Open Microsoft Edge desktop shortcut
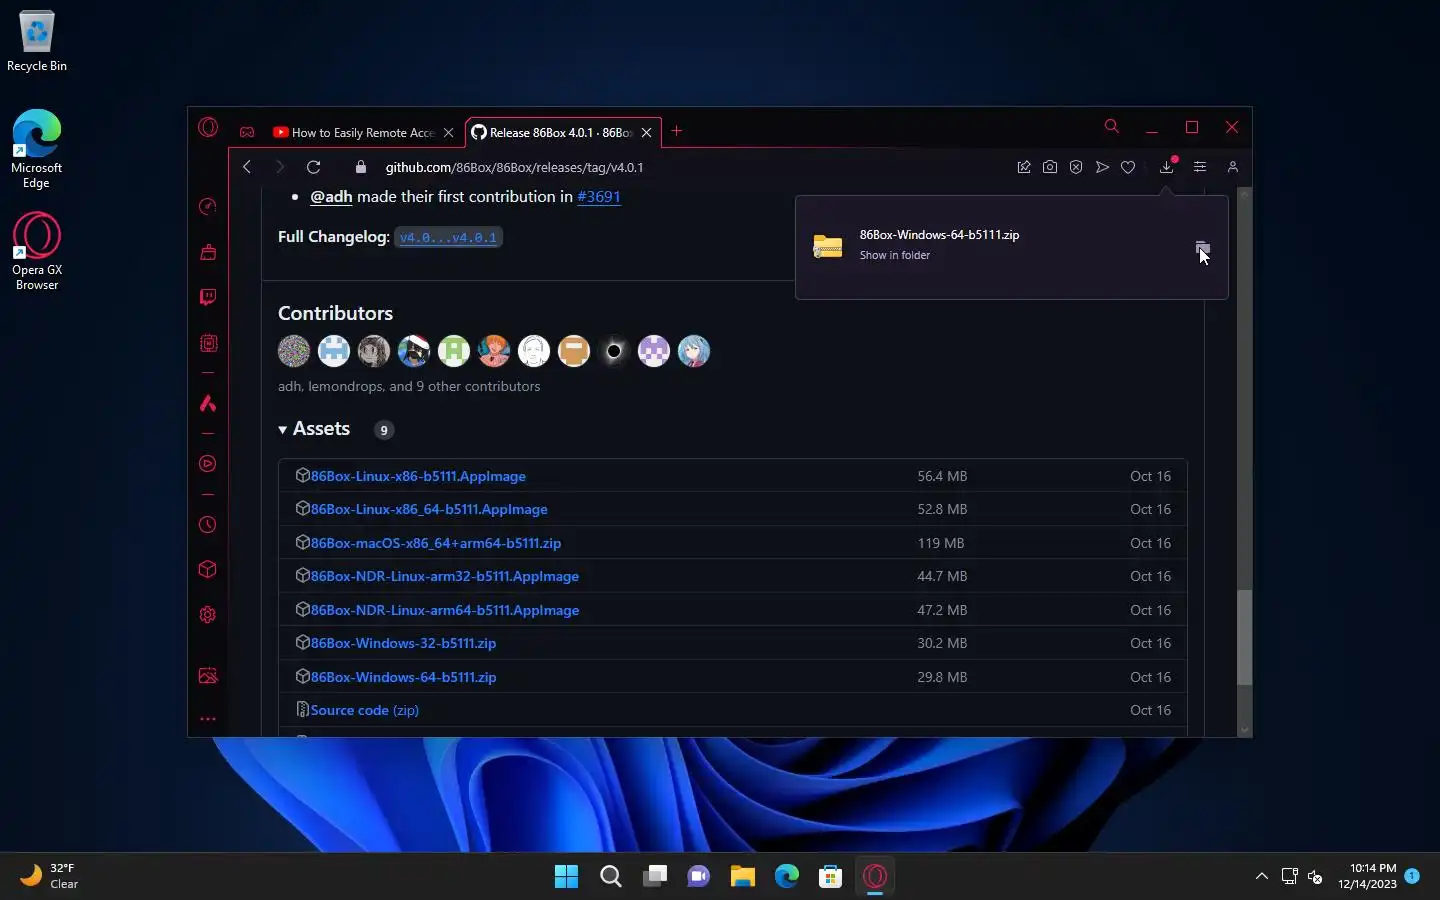Screen dimensions: 1440x900 pos(37,148)
